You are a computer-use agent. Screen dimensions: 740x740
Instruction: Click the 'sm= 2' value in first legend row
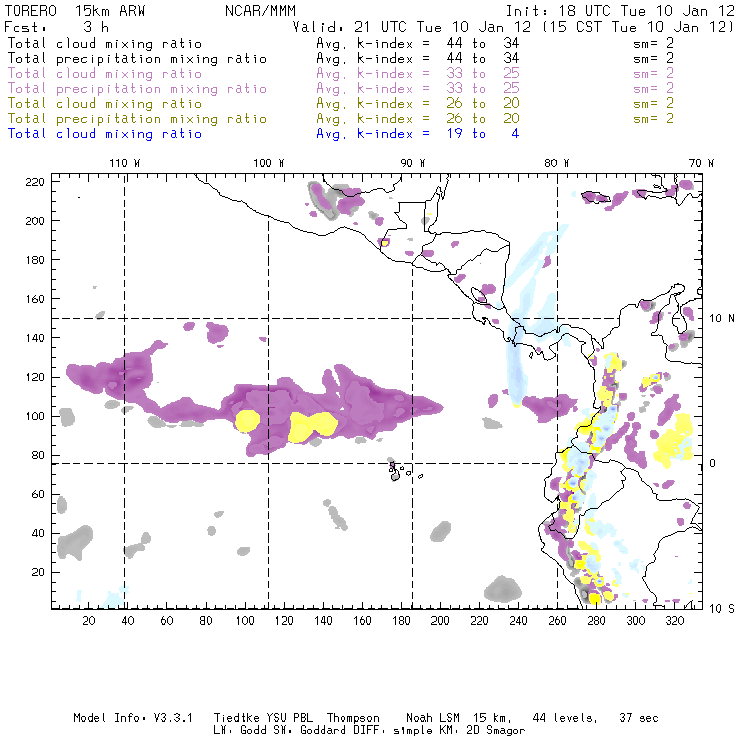[x=653, y=43]
